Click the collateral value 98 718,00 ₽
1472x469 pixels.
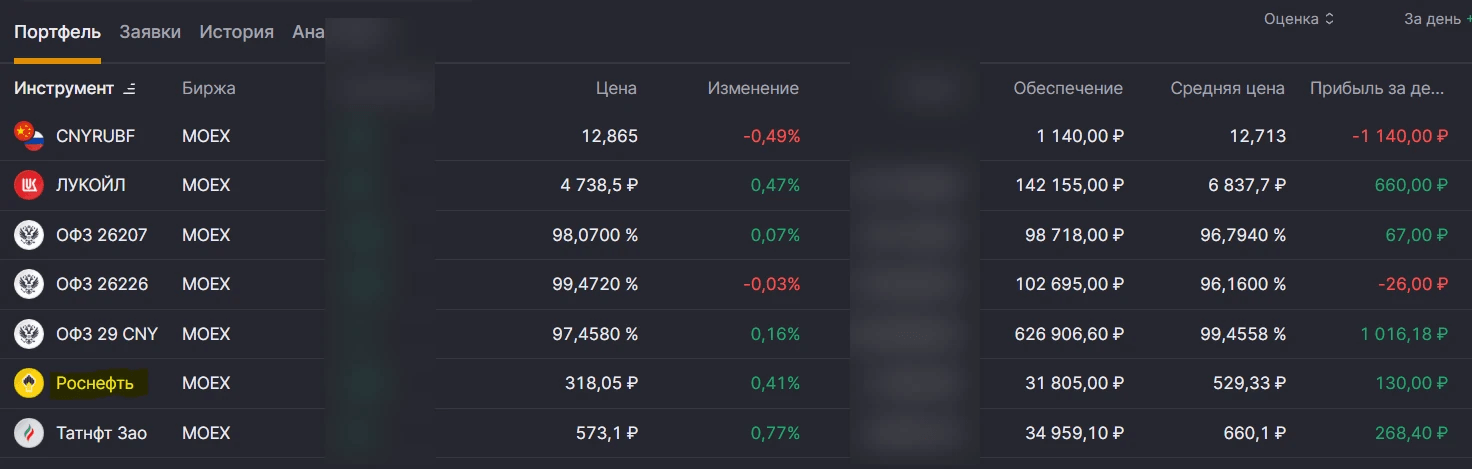click(x=1074, y=235)
